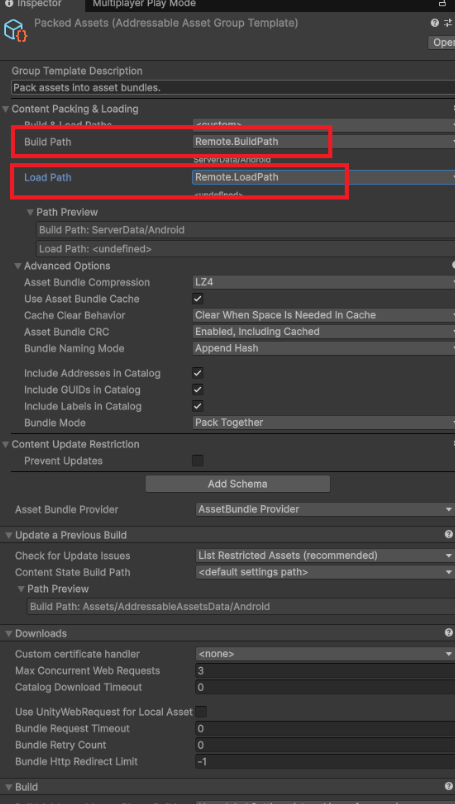Open the help icon in the Inspector header
Screen dimensions: 455x804
[x=435, y=23]
